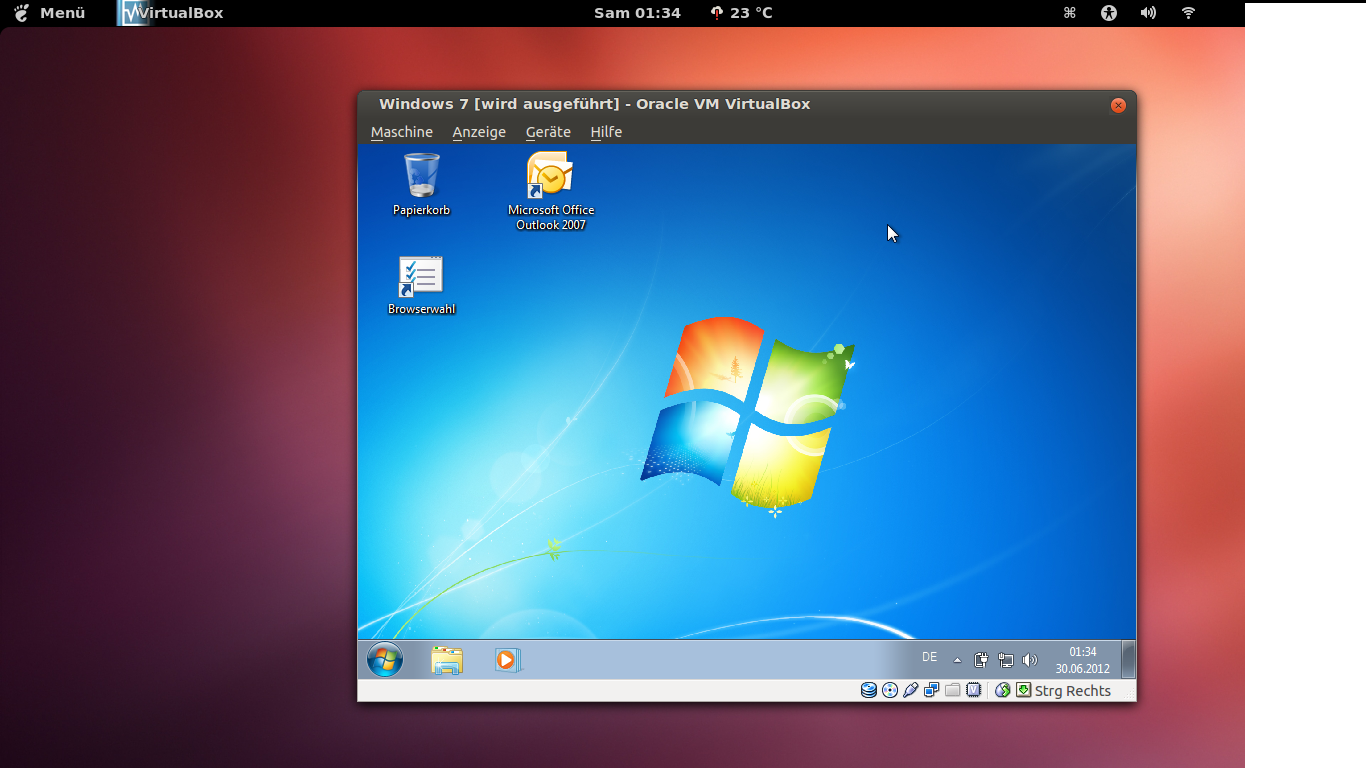The height and width of the screenshot is (768, 1366).
Task: Open the DE language input selector
Action: tap(930, 657)
